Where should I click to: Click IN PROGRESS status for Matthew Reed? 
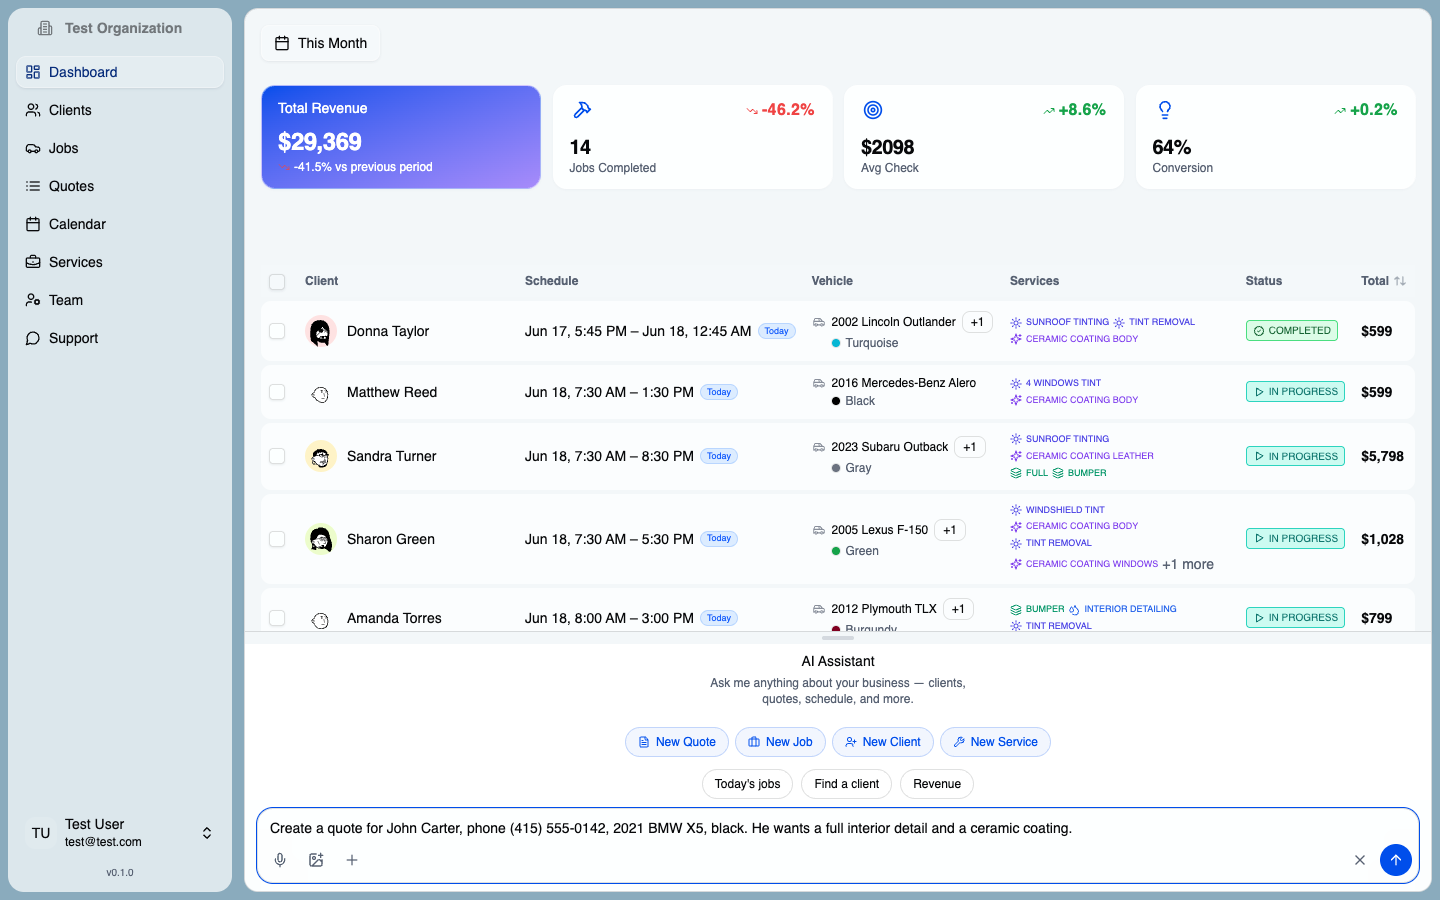(x=1295, y=391)
